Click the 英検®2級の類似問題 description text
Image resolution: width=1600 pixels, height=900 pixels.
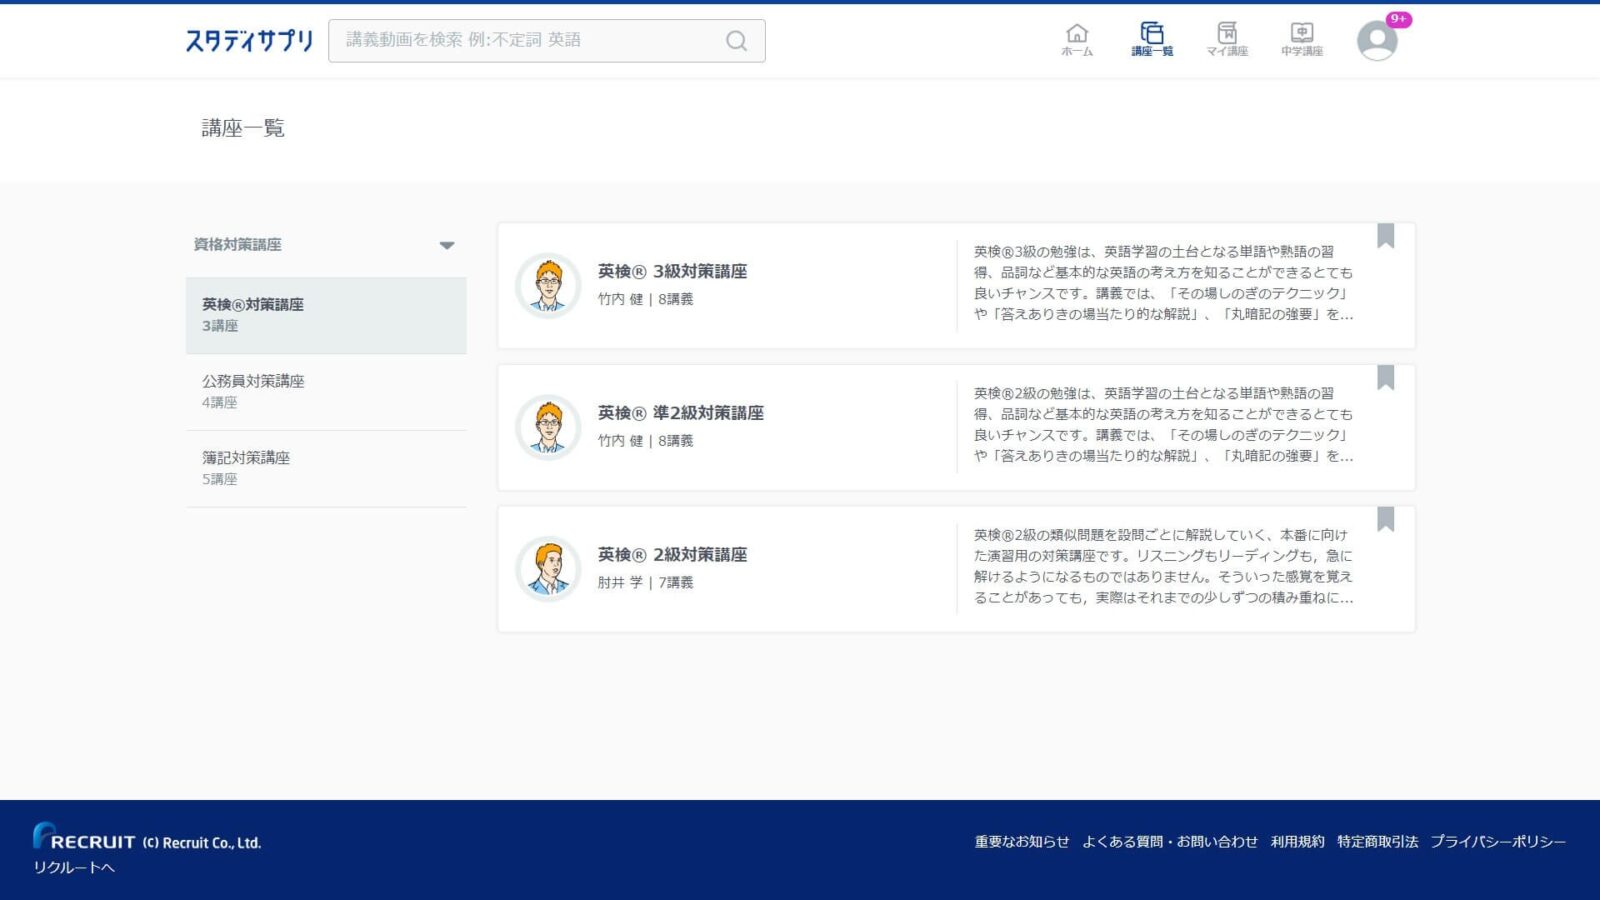click(1164, 566)
